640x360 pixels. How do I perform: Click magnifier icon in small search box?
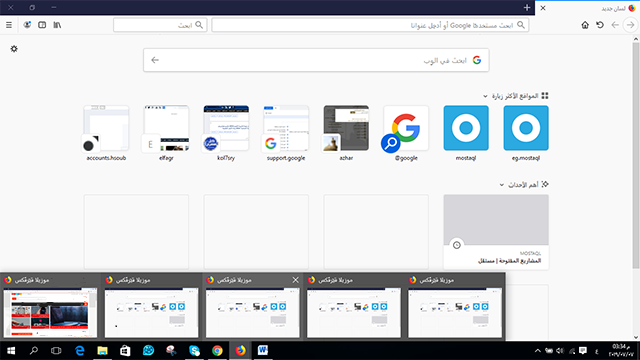tap(199, 25)
